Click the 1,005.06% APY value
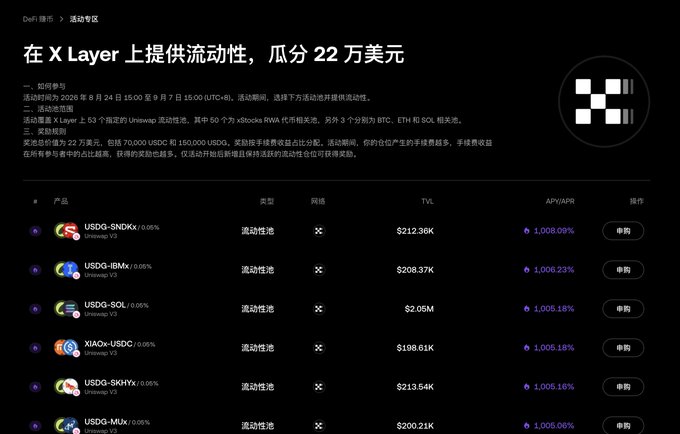 [554, 426]
